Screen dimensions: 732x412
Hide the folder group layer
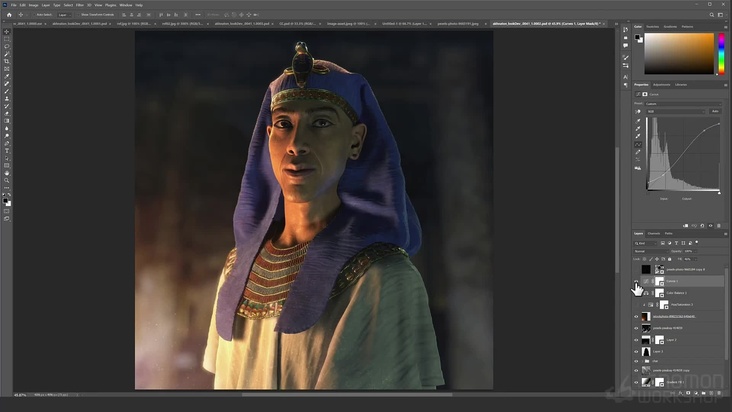click(636, 361)
